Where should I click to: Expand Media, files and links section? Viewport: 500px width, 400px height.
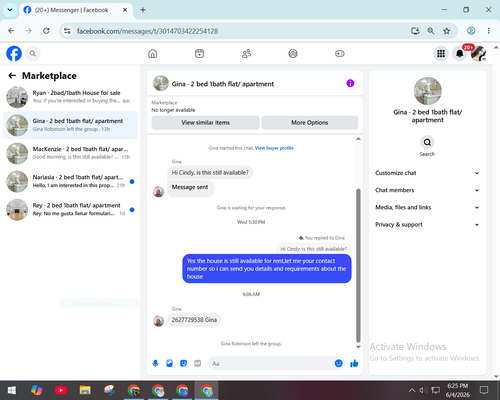[427, 207]
